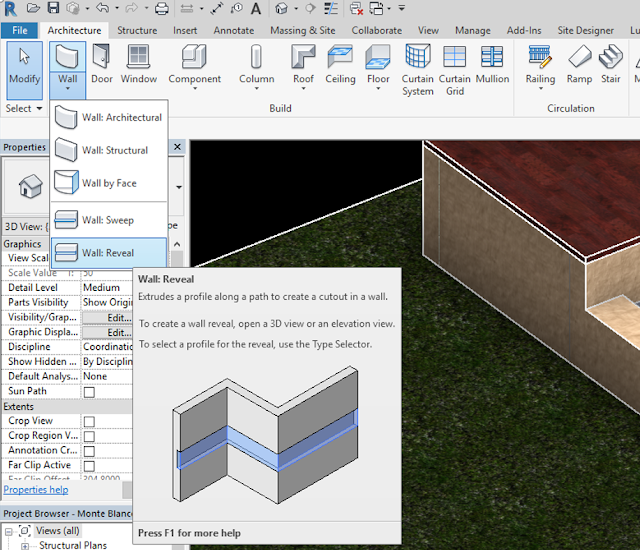Open the Roof dropdown arrow
Image resolution: width=640 pixels, height=550 pixels.
(x=303, y=88)
